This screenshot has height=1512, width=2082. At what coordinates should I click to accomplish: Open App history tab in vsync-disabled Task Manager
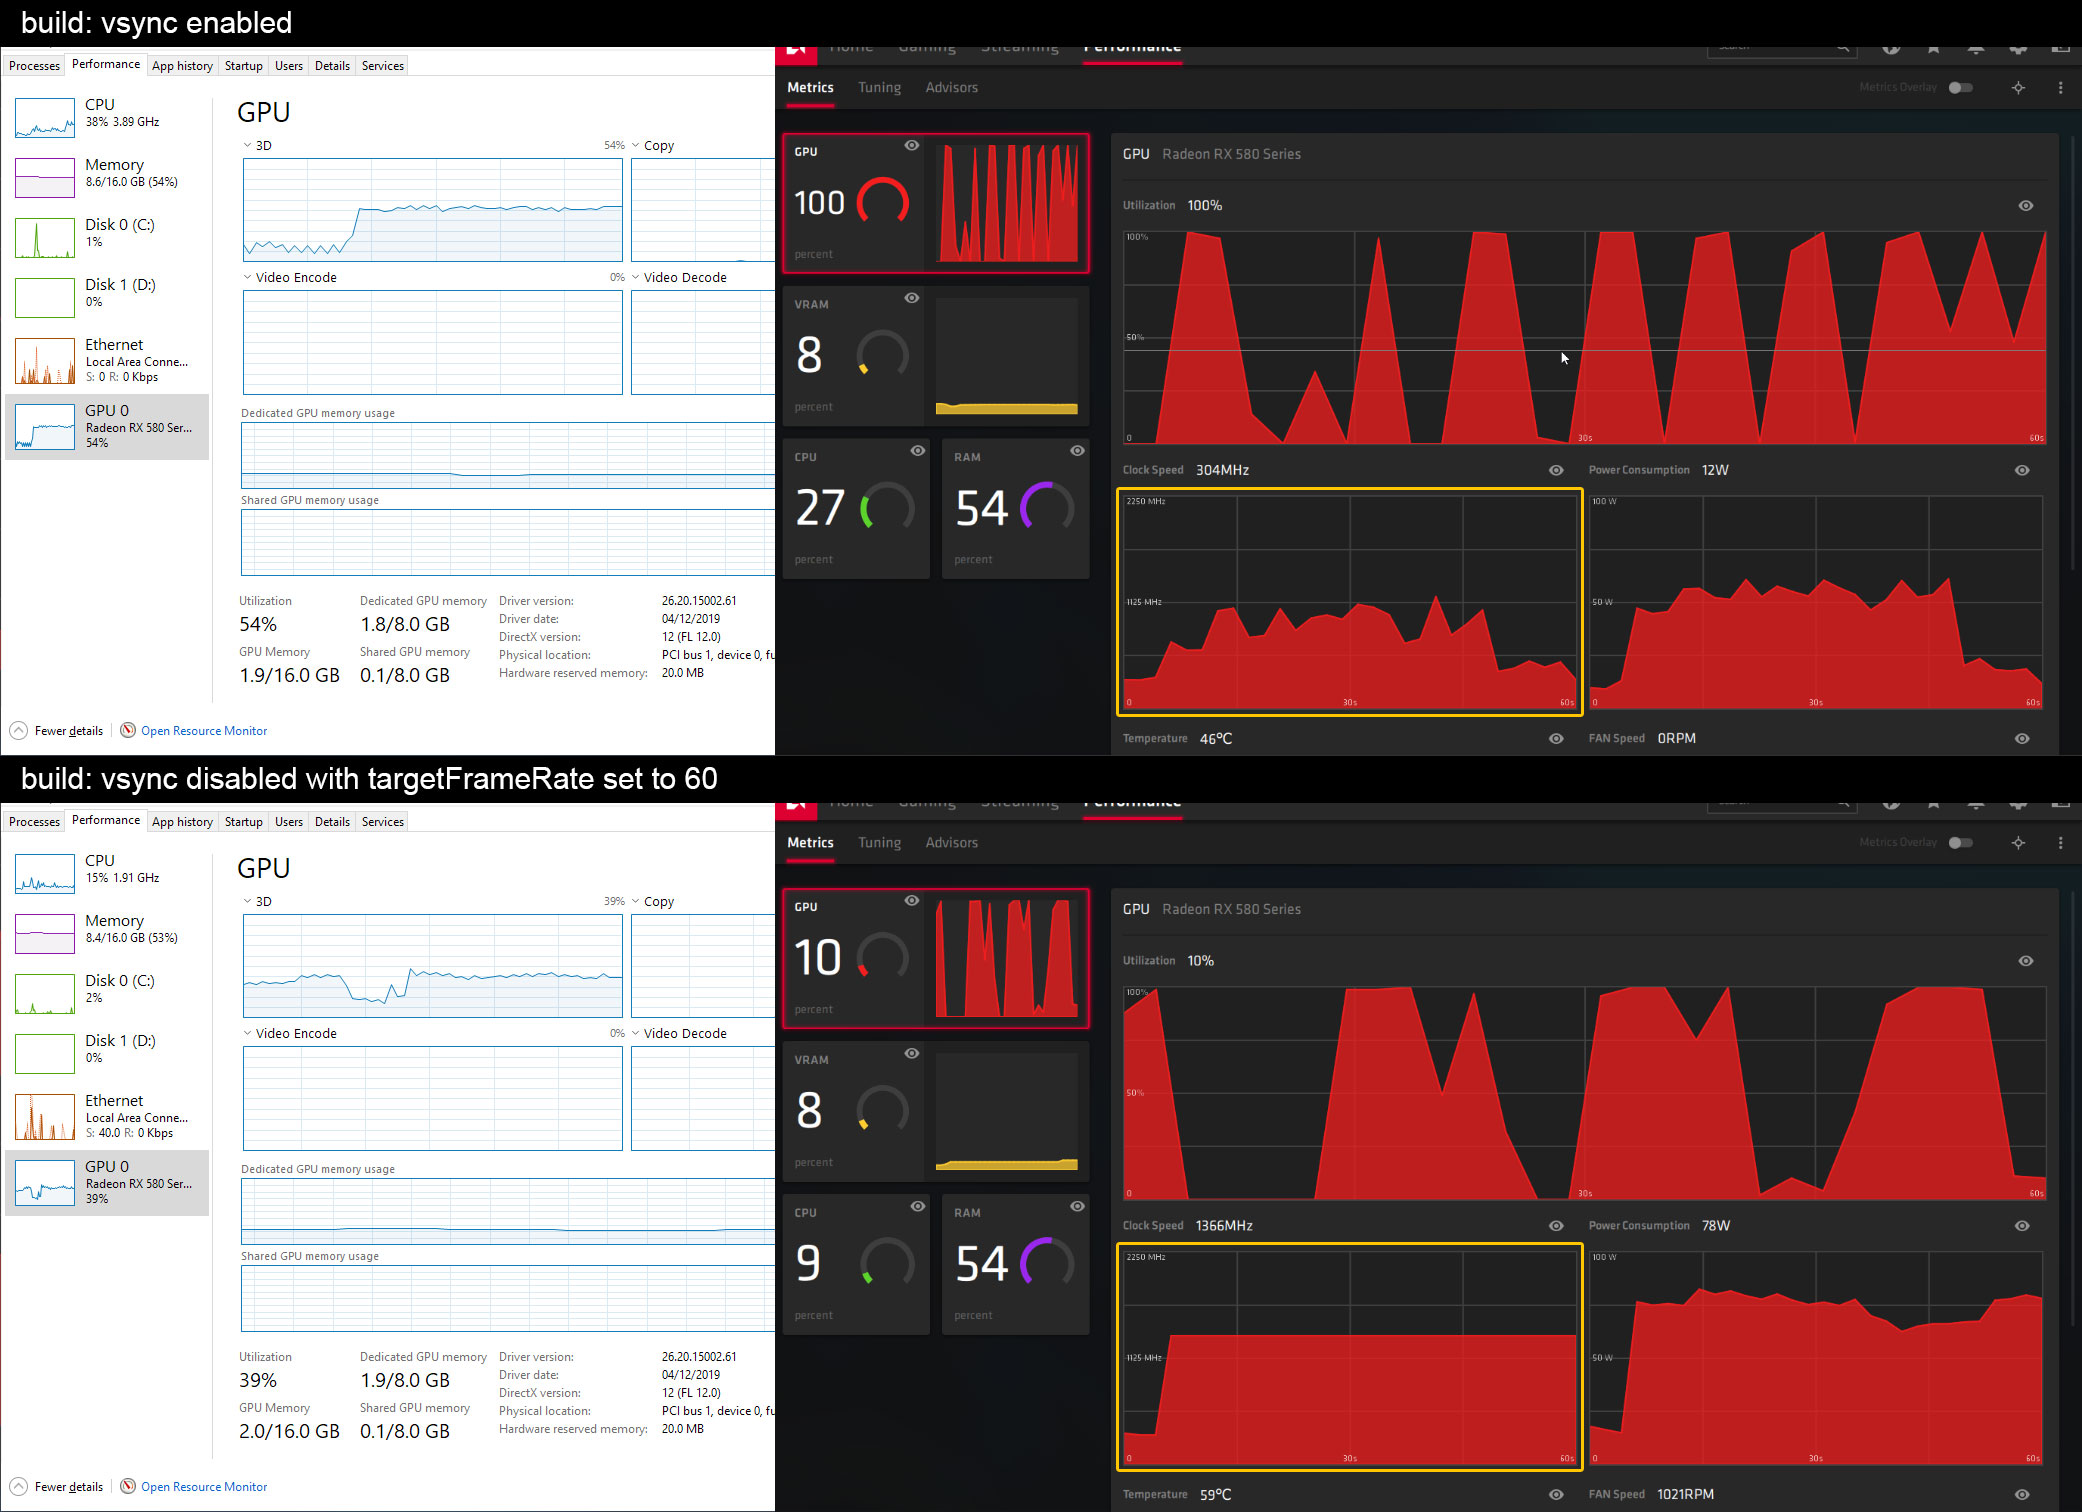click(182, 822)
